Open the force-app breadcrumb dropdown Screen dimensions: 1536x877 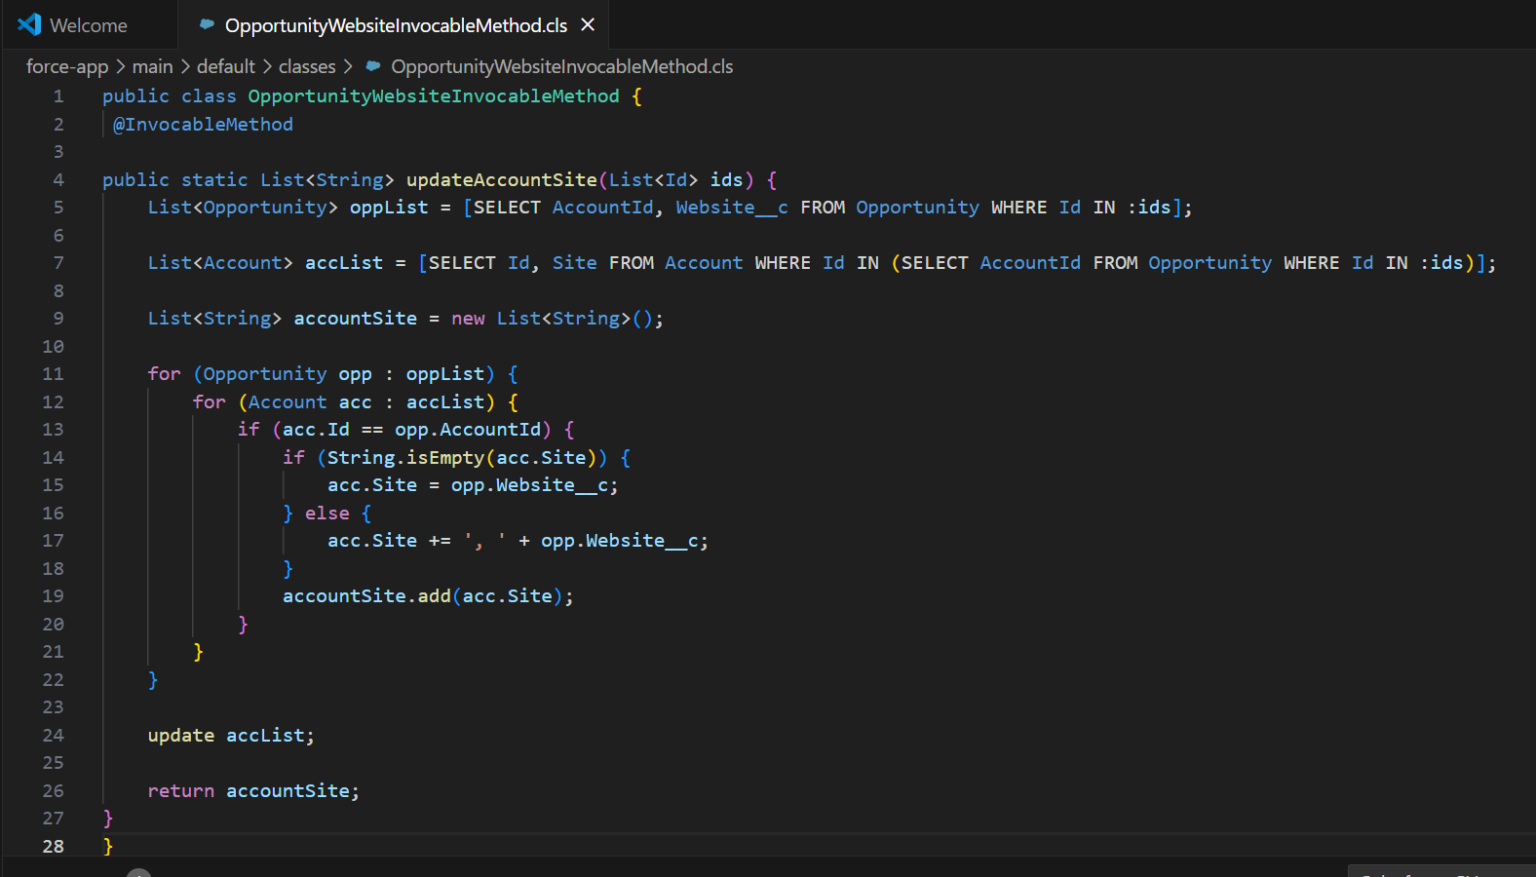coord(67,66)
